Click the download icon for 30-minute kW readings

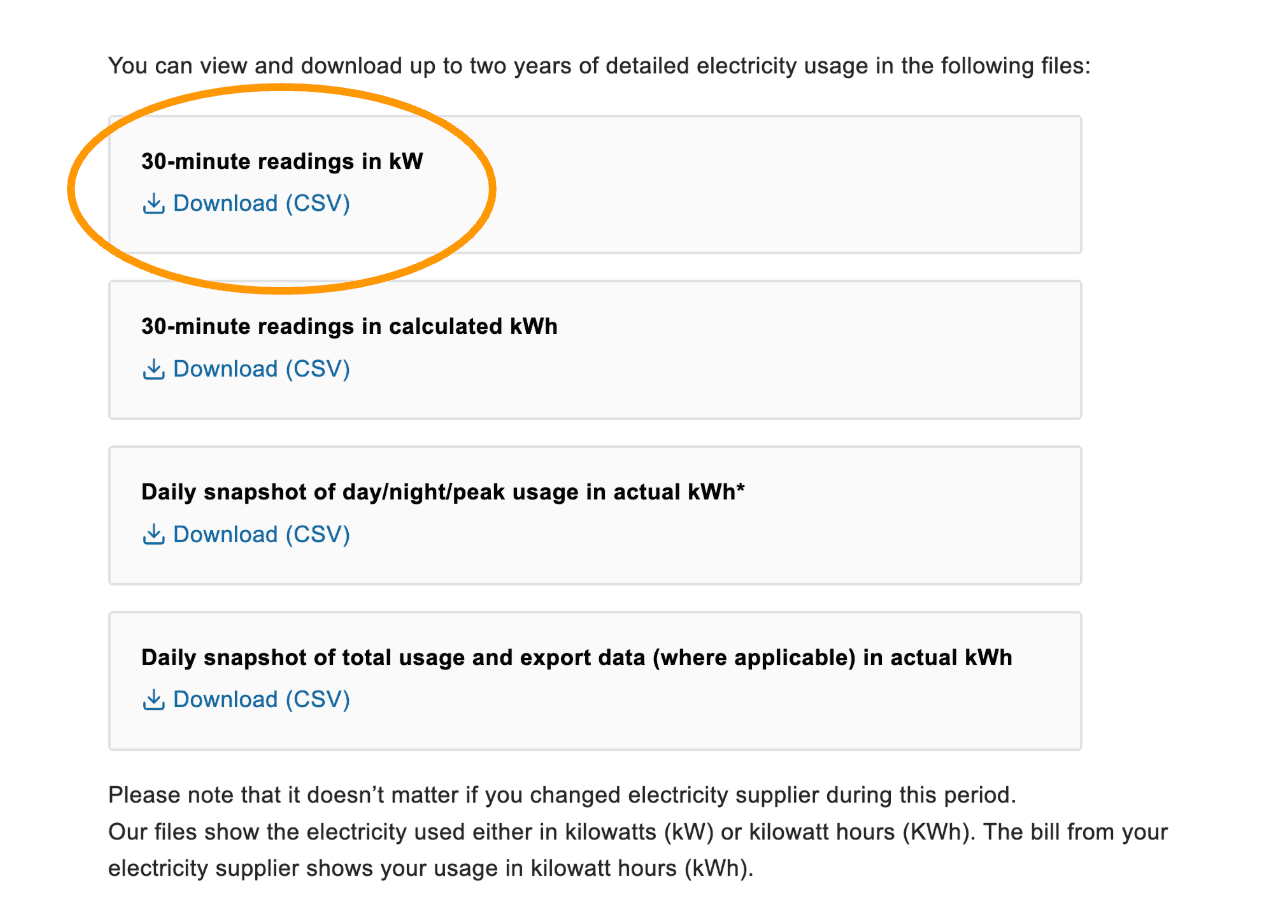tap(153, 204)
